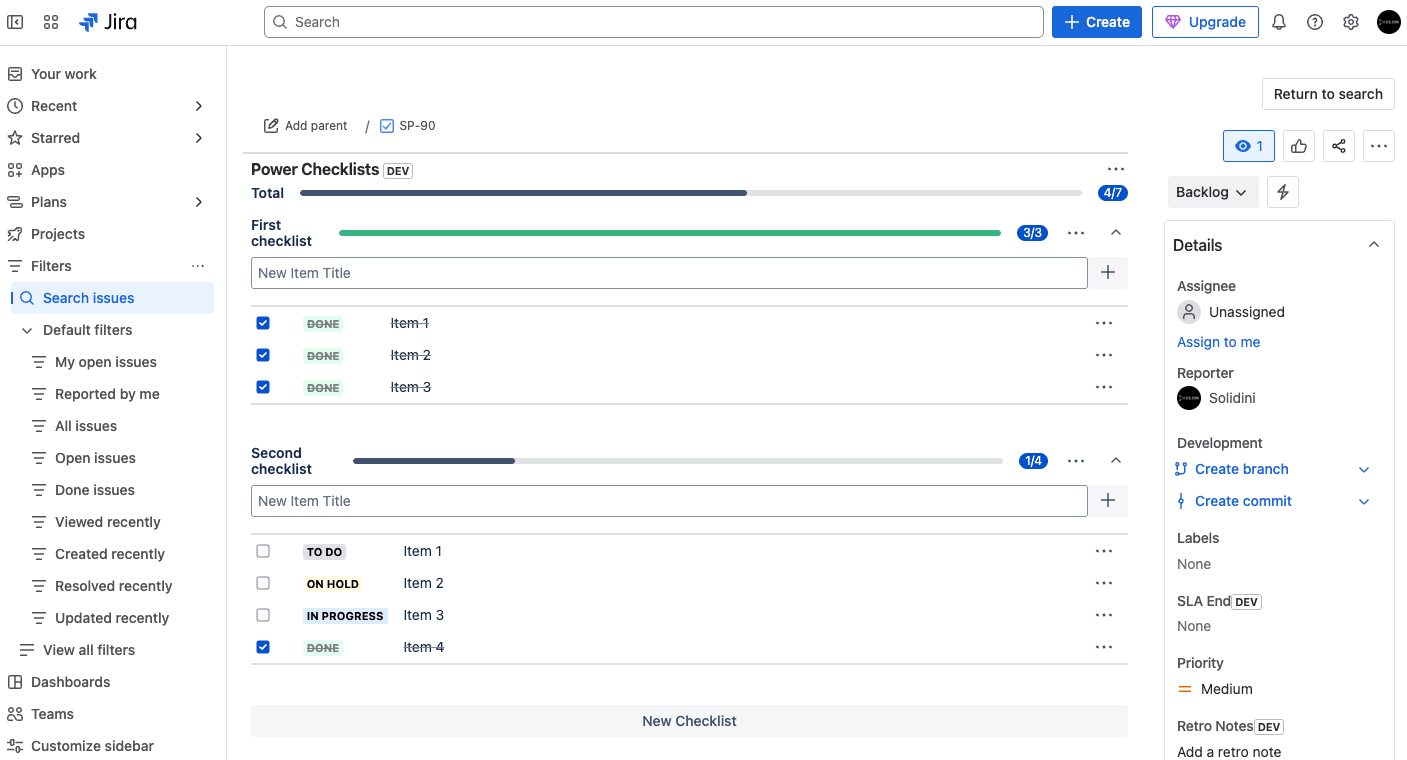Click the Second checklist progress bar
Viewport: 1407px width, 760px height.
[x=677, y=461]
